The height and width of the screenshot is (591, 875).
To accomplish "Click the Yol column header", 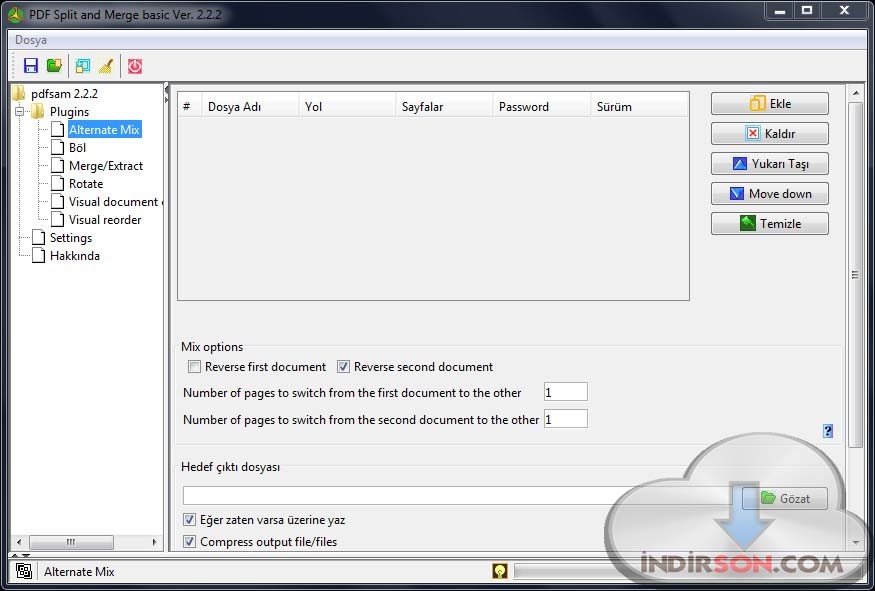I will pos(347,107).
